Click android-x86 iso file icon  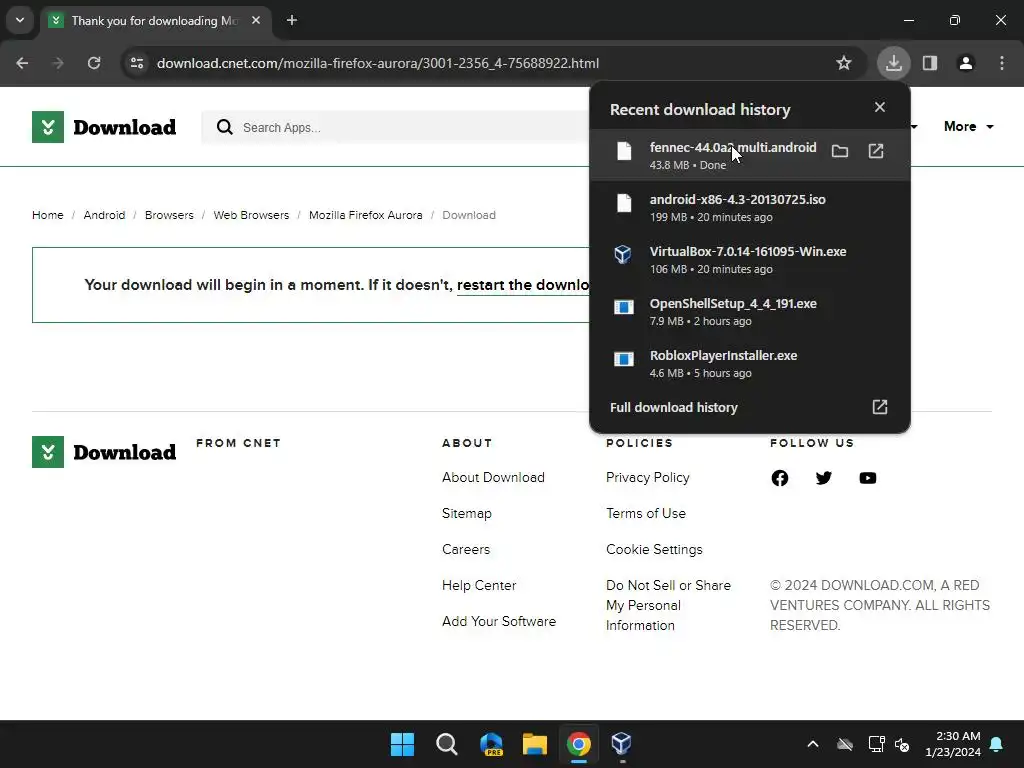coord(624,203)
